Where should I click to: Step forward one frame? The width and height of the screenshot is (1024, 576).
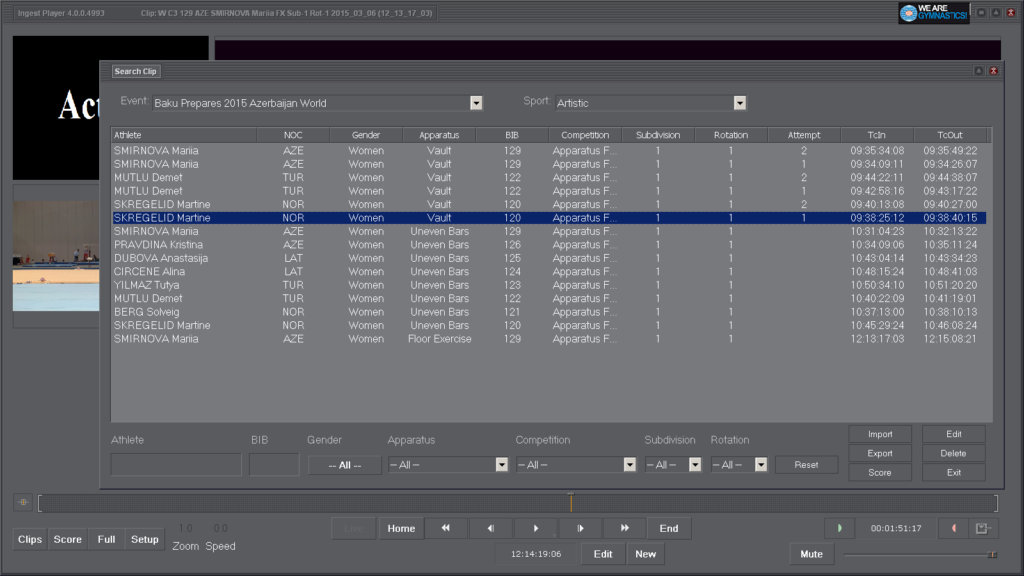(580, 528)
